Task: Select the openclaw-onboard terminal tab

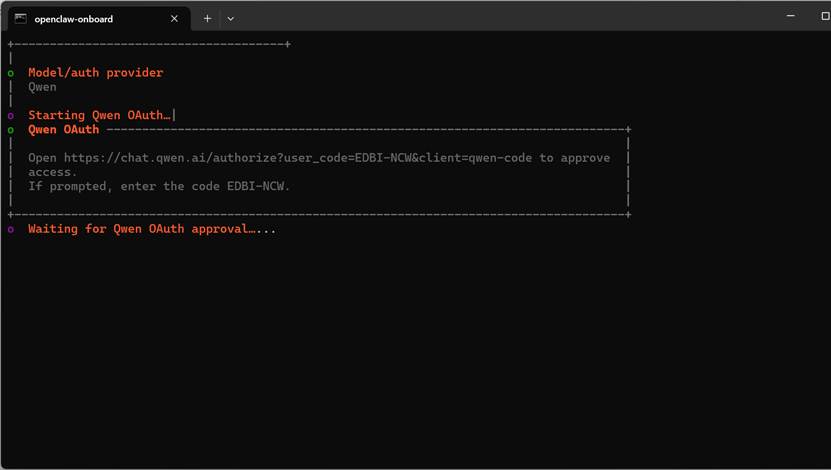Action: pyautogui.click(x=99, y=19)
